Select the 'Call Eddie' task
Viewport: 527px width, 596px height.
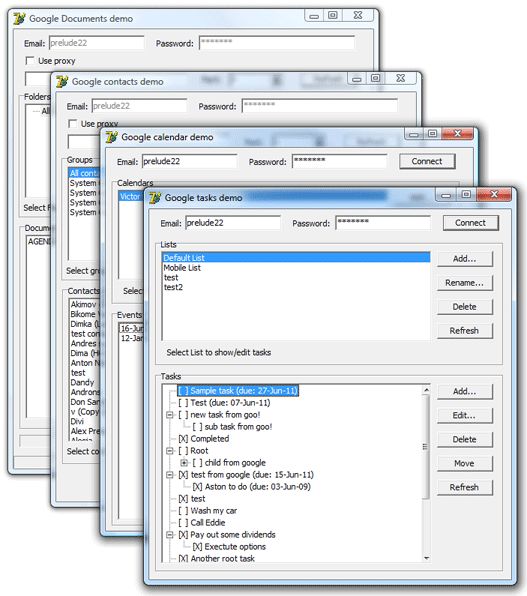pyautogui.click(x=202, y=523)
